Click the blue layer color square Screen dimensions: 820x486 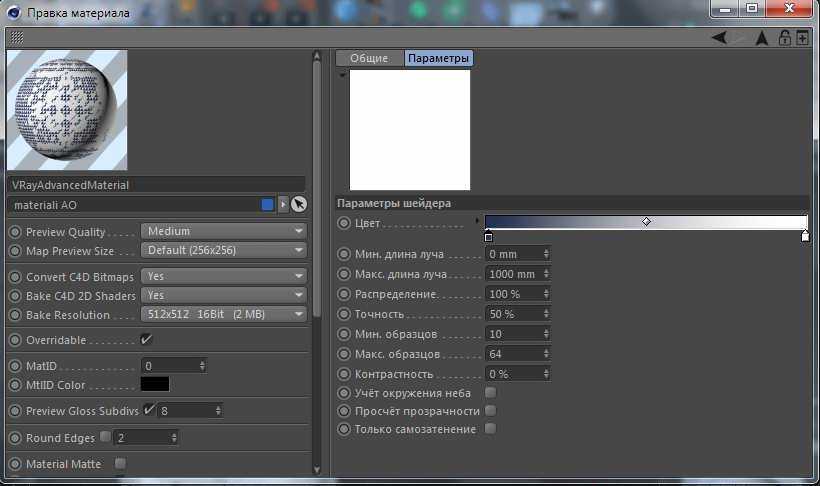pos(267,204)
